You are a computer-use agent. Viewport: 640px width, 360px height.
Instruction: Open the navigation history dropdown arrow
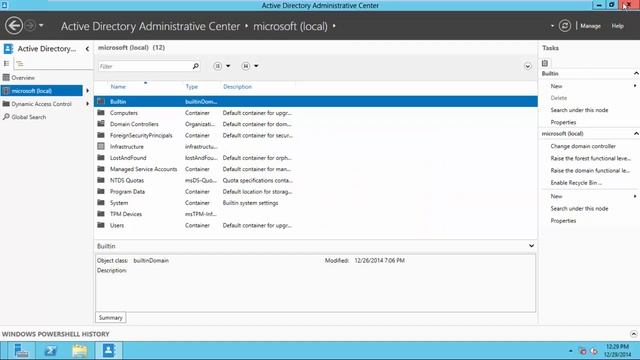point(41,26)
